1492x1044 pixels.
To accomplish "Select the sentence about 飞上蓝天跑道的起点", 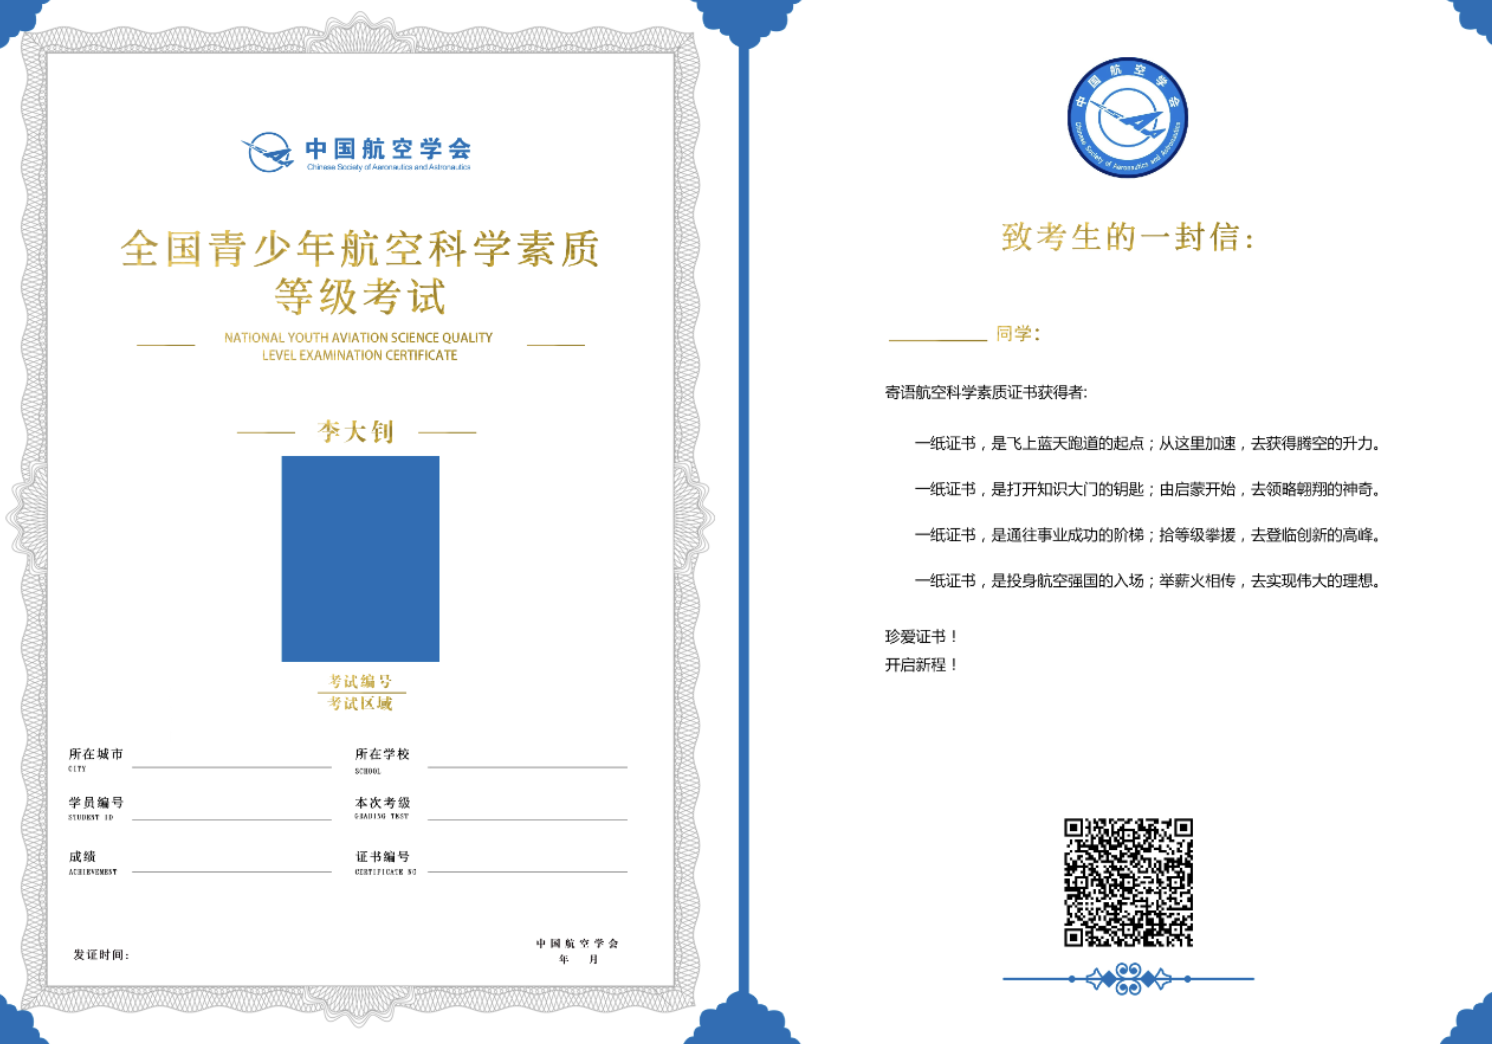I will 1147,443.
